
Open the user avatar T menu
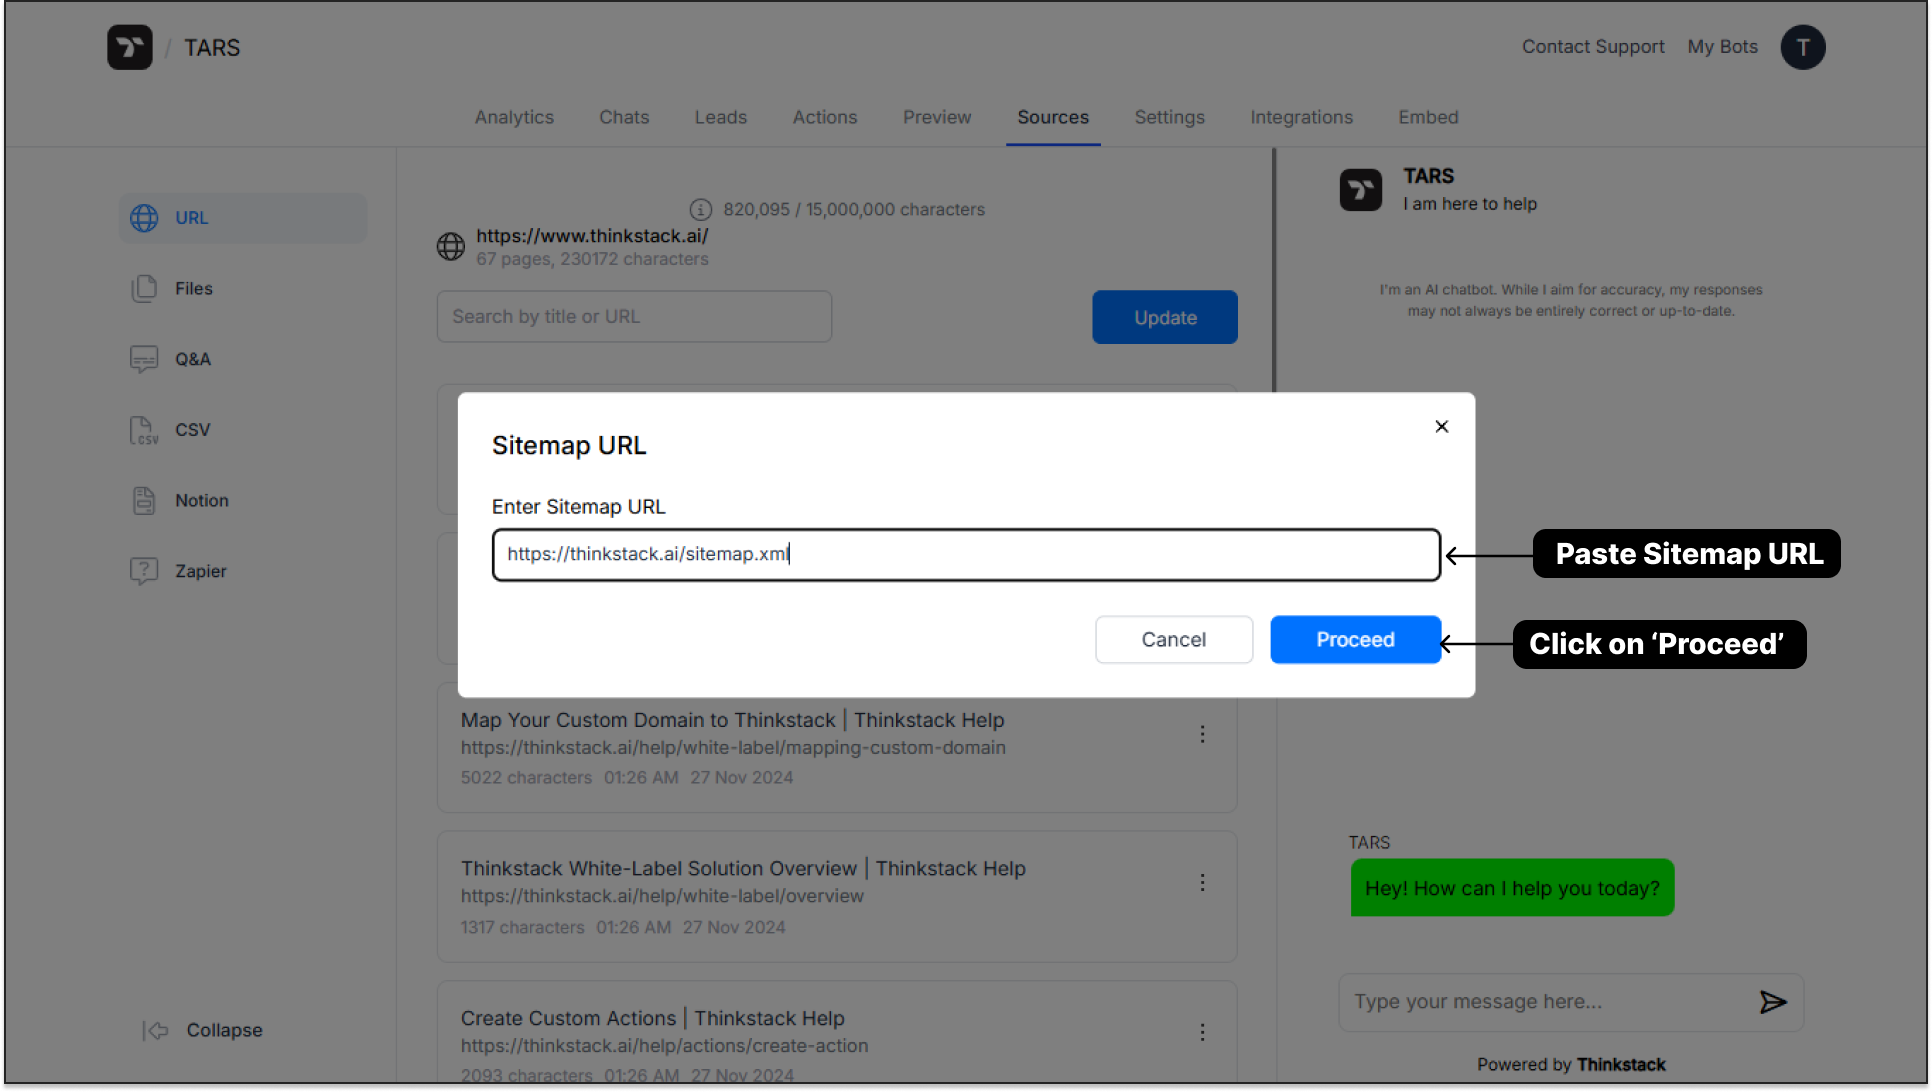click(x=1802, y=47)
